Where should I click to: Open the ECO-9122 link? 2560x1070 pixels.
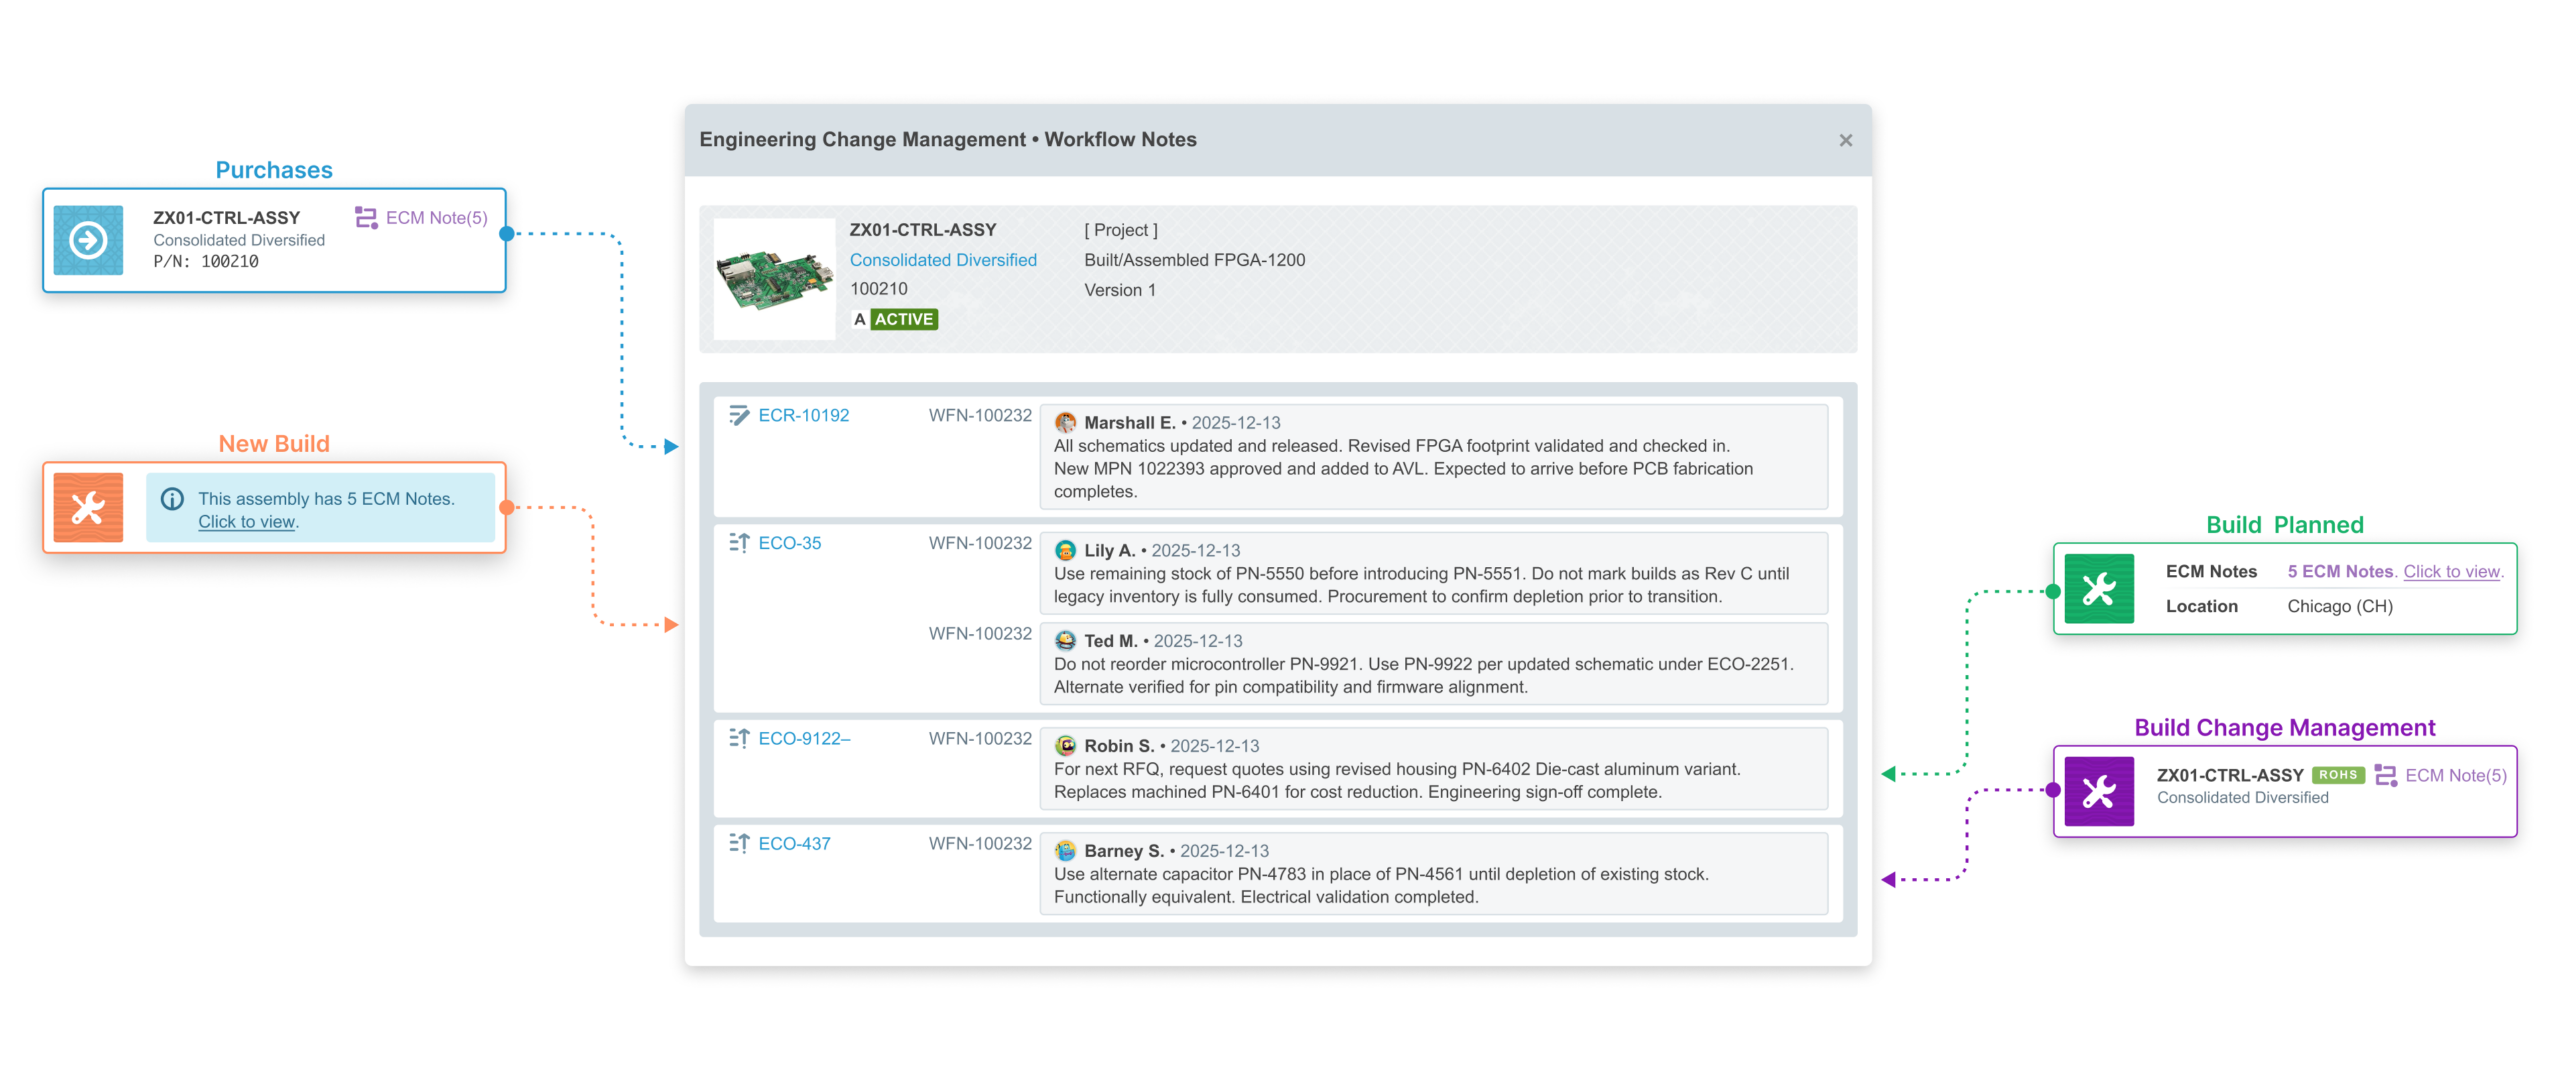point(803,739)
